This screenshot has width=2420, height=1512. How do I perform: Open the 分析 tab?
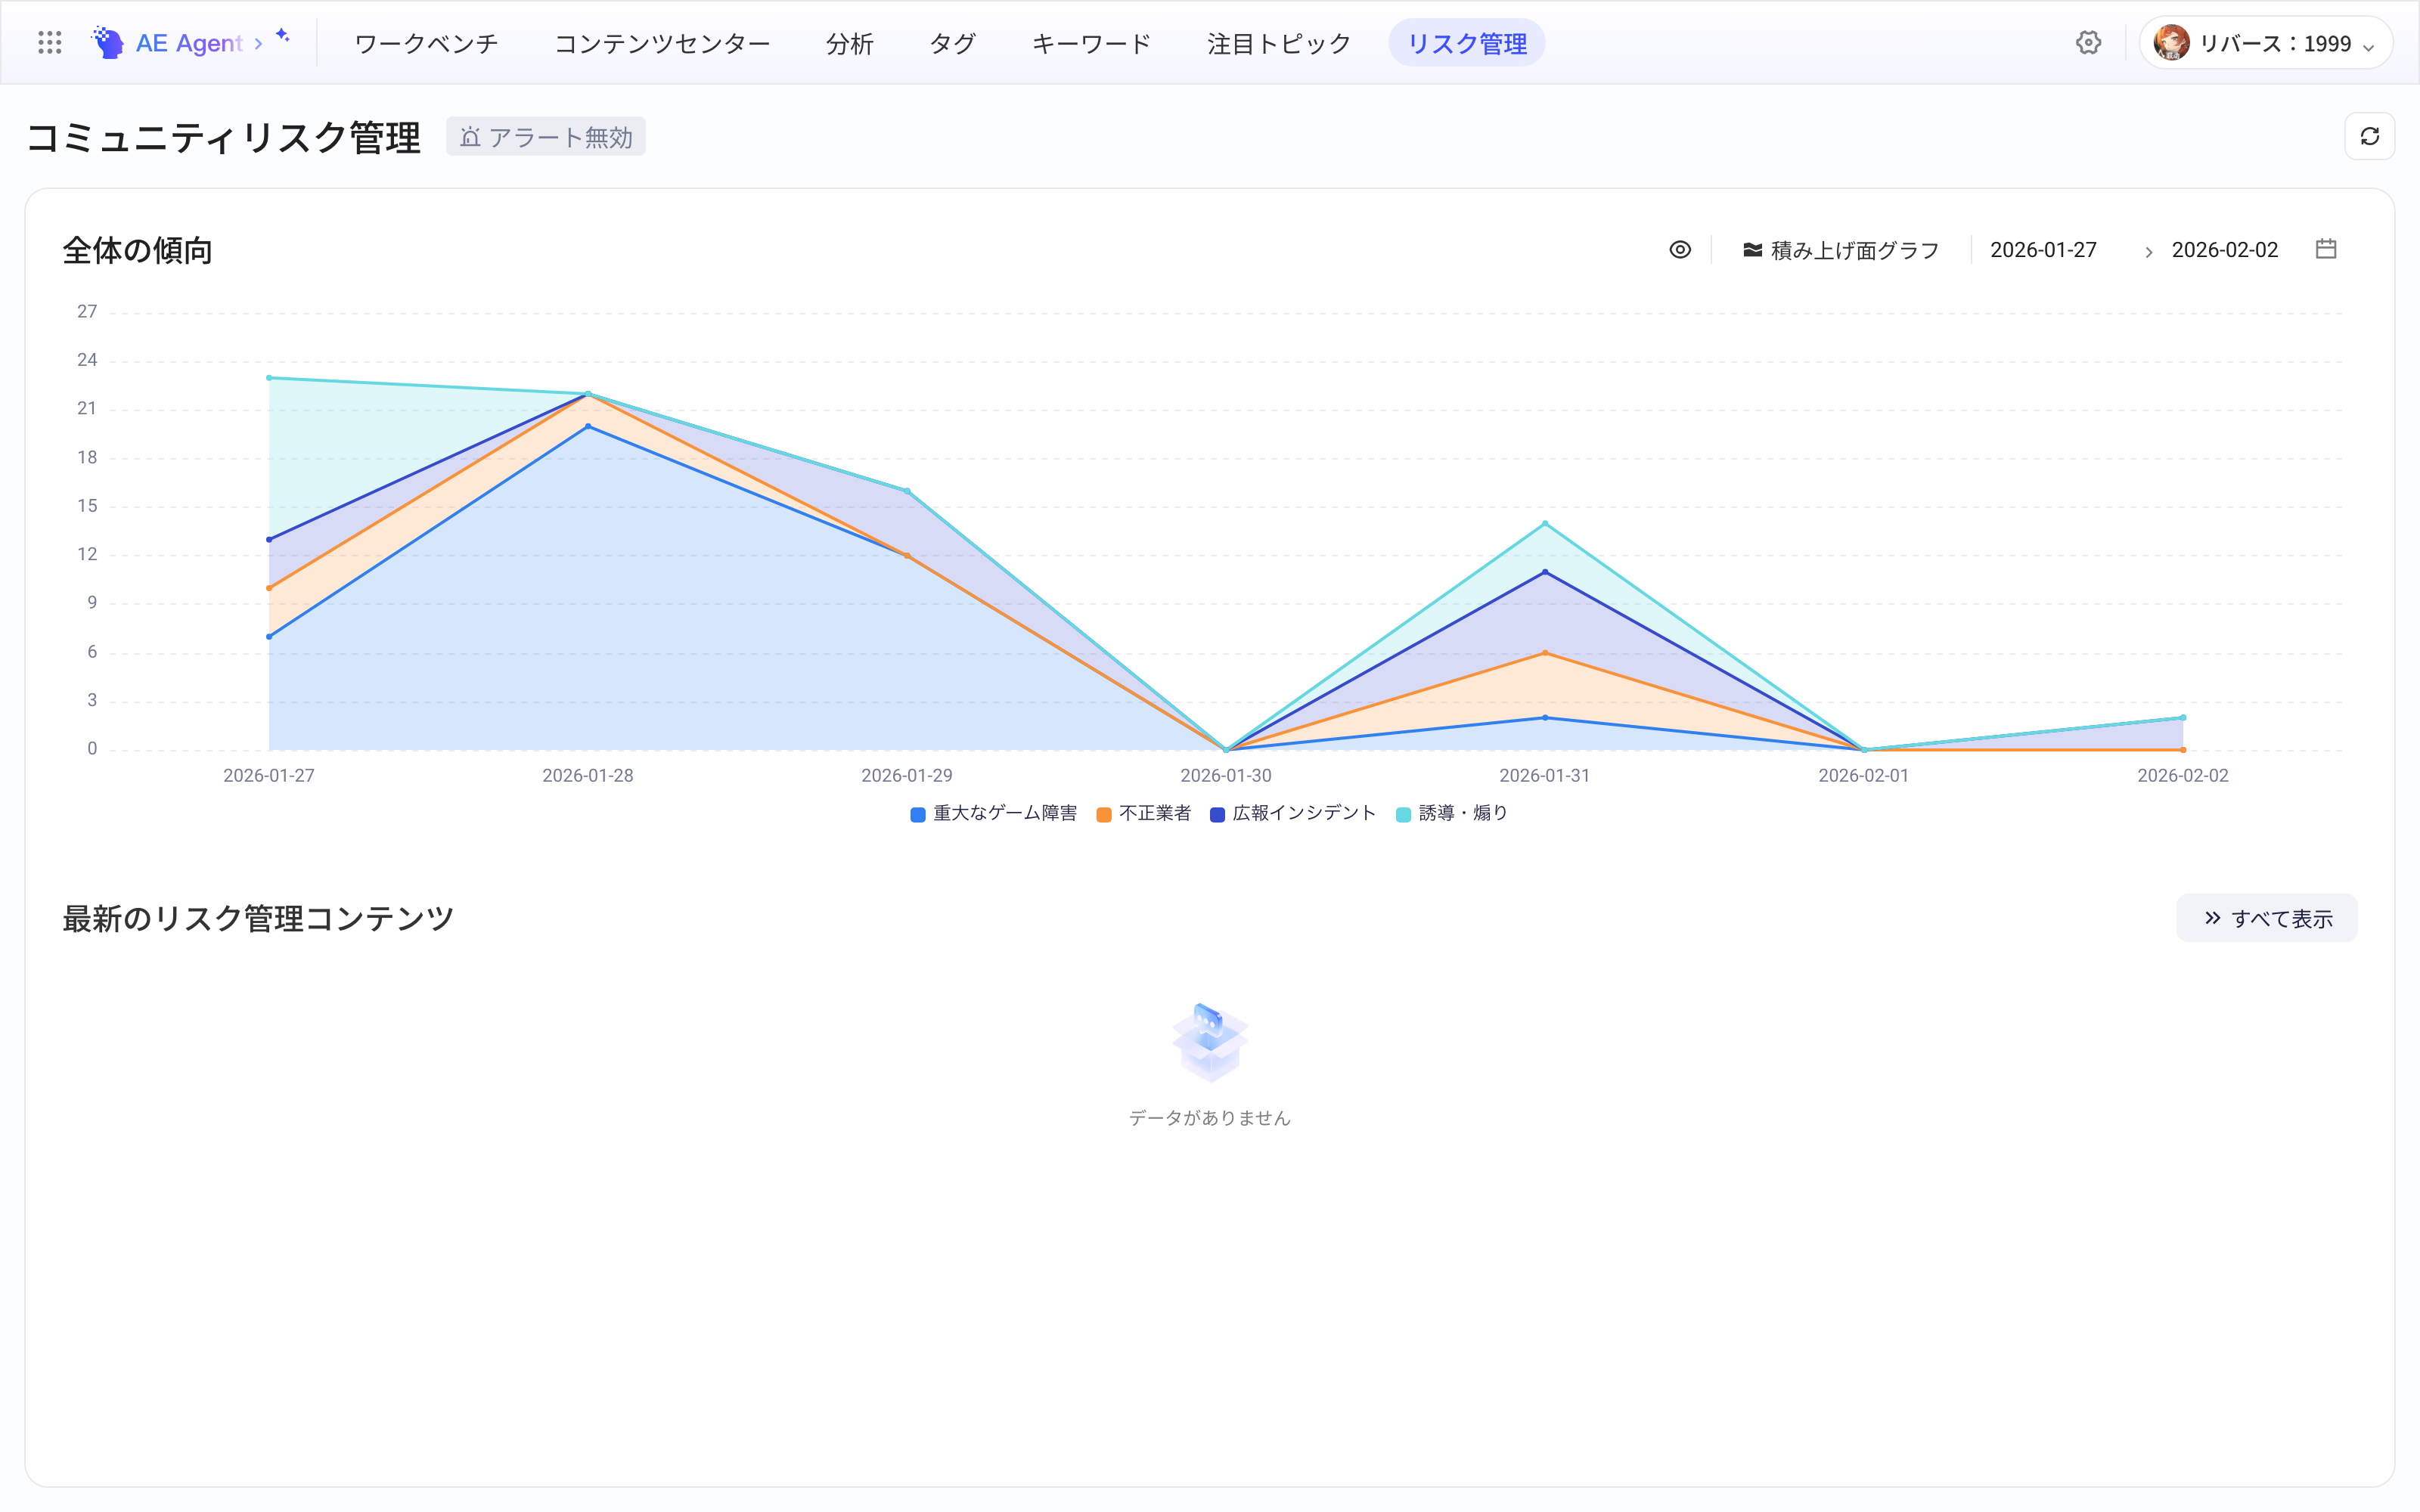[x=850, y=43]
